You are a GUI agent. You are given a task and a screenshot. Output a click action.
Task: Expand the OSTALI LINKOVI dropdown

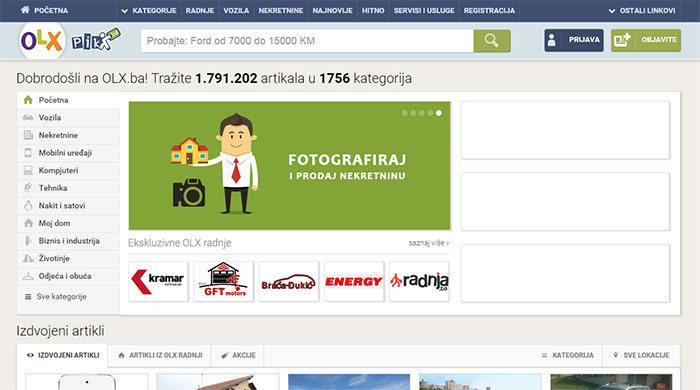pos(642,11)
